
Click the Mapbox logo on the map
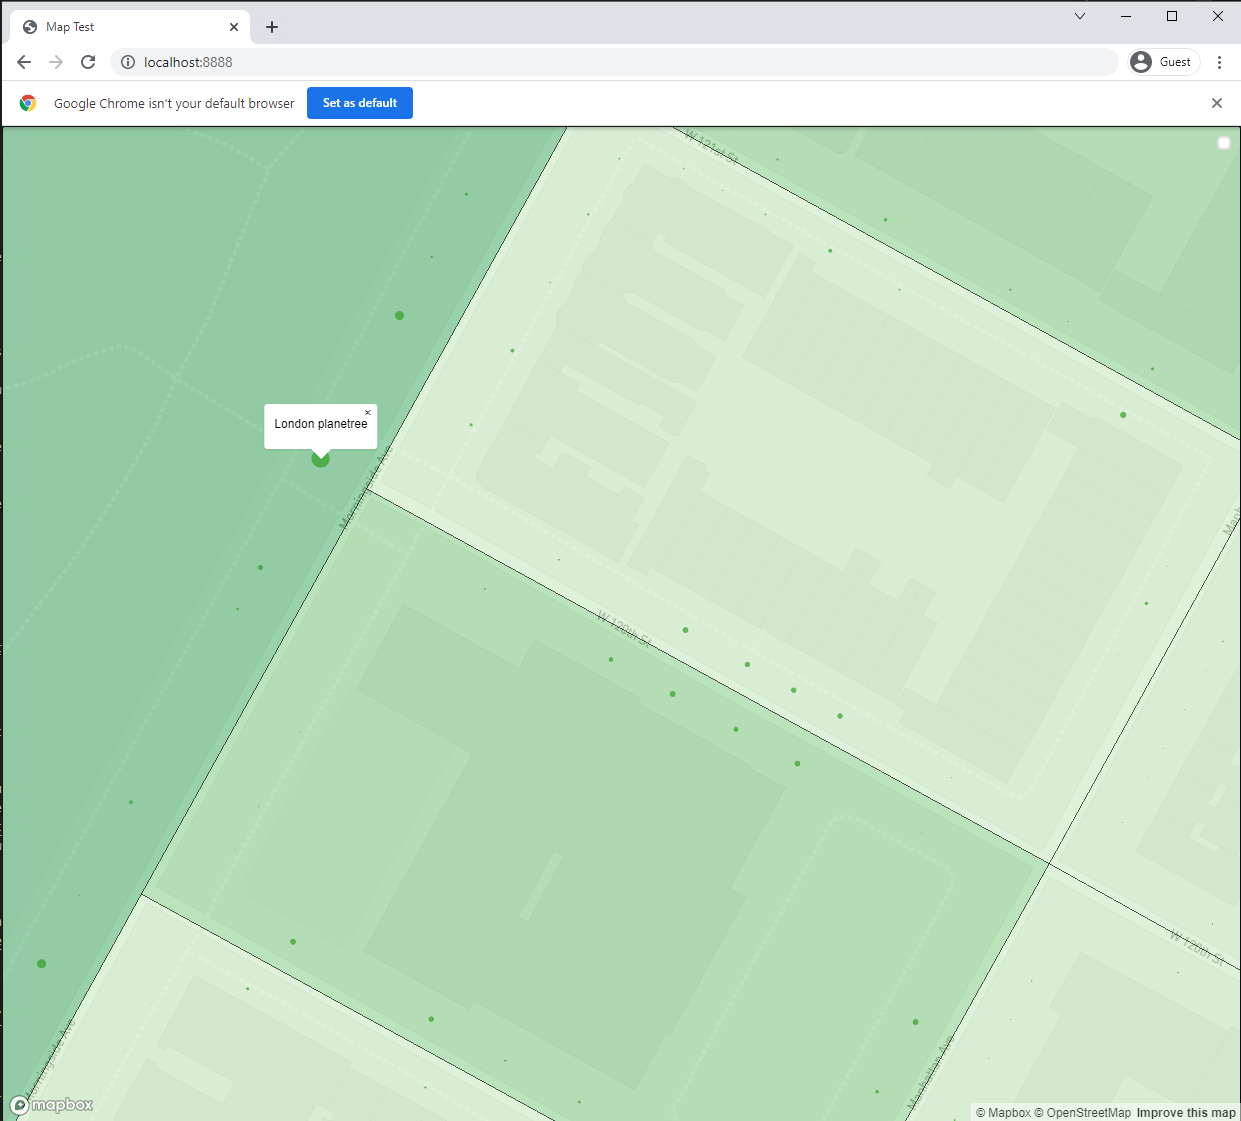click(52, 1105)
